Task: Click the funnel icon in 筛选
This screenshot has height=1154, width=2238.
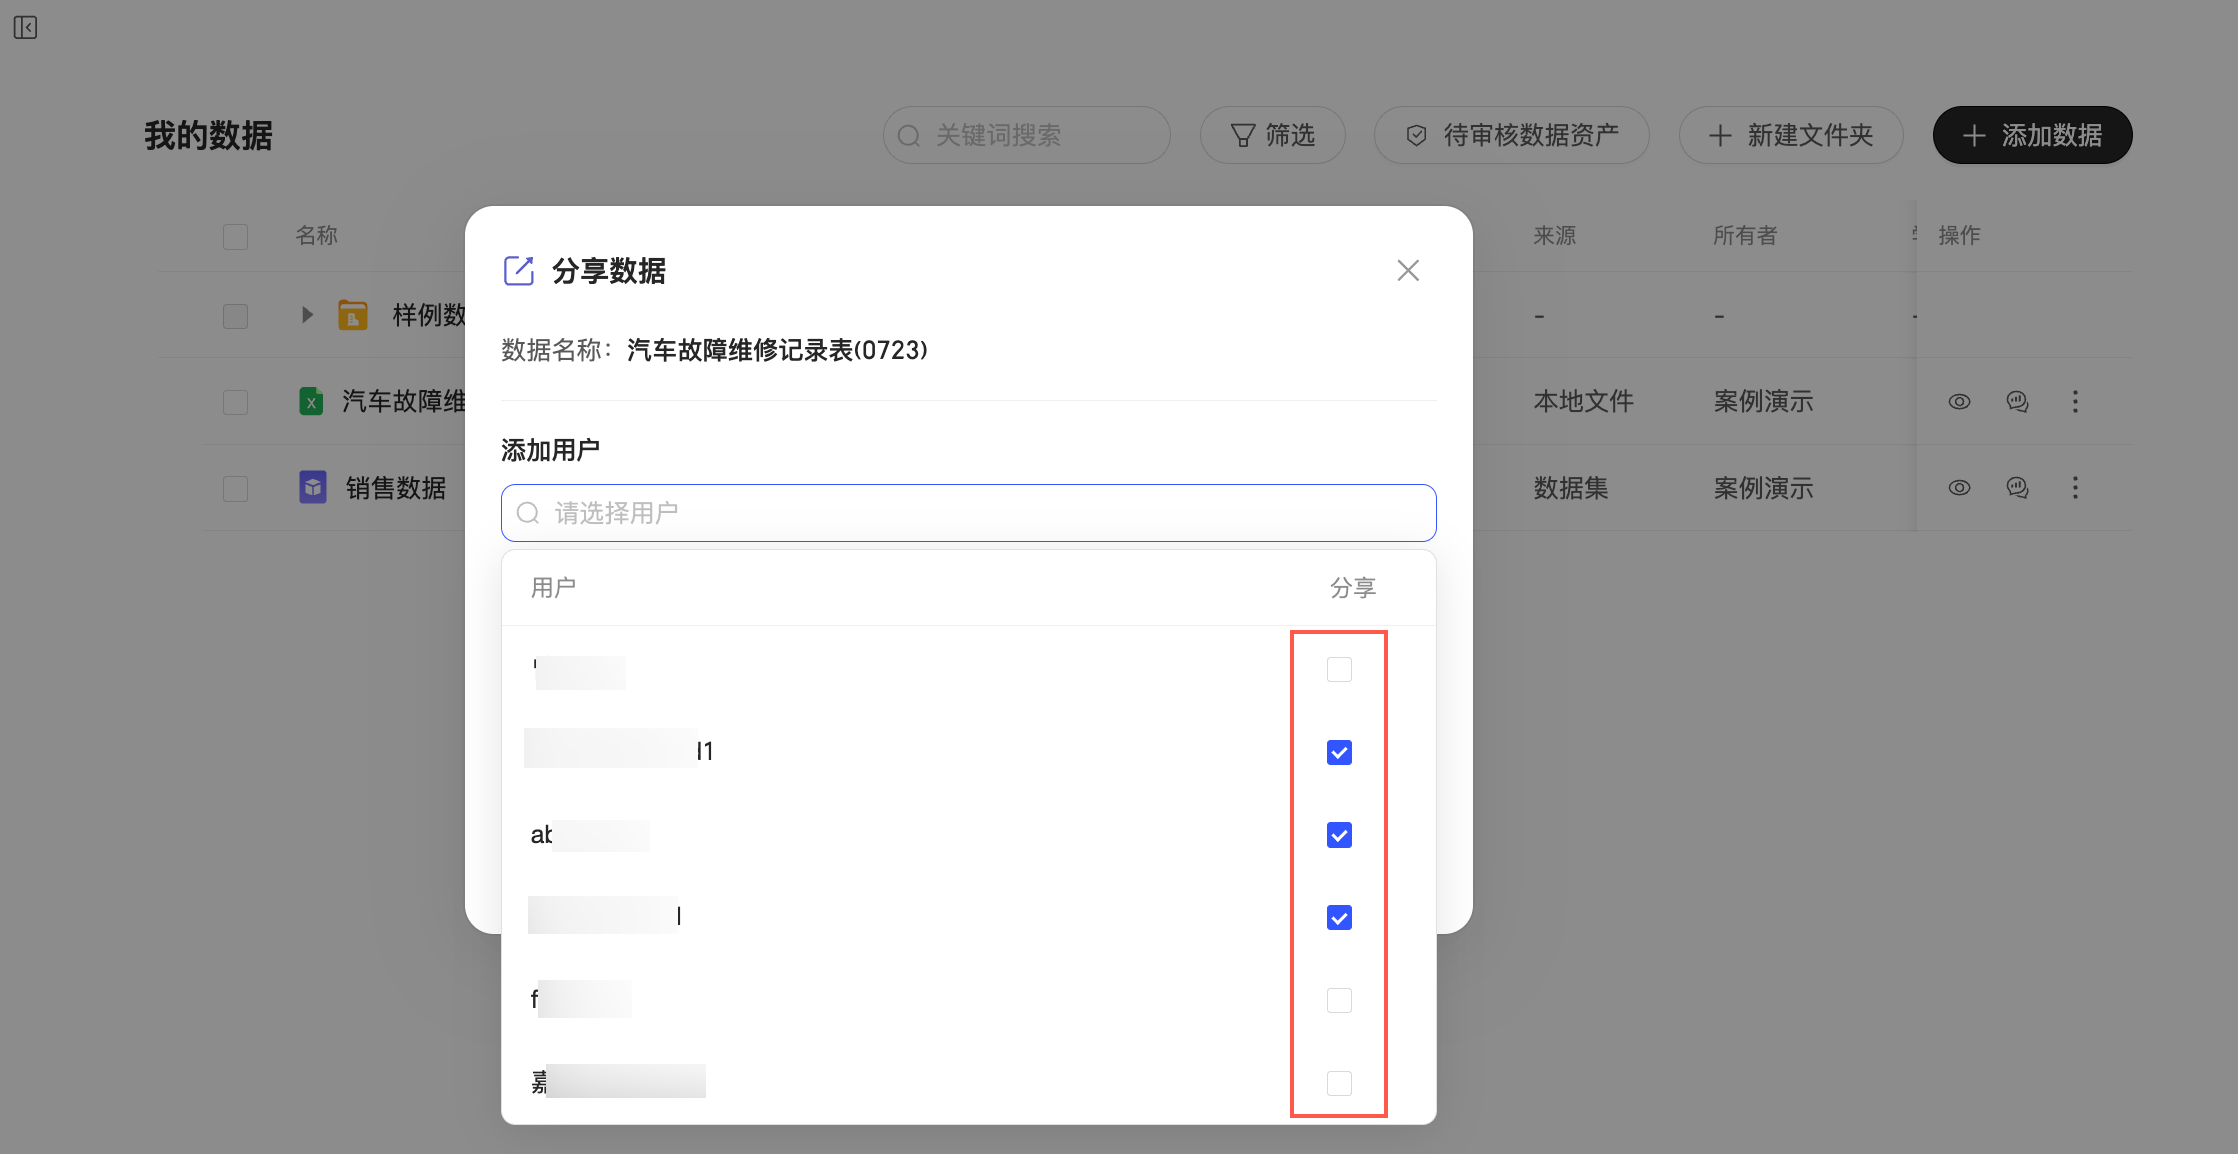Action: (1242, 135)
